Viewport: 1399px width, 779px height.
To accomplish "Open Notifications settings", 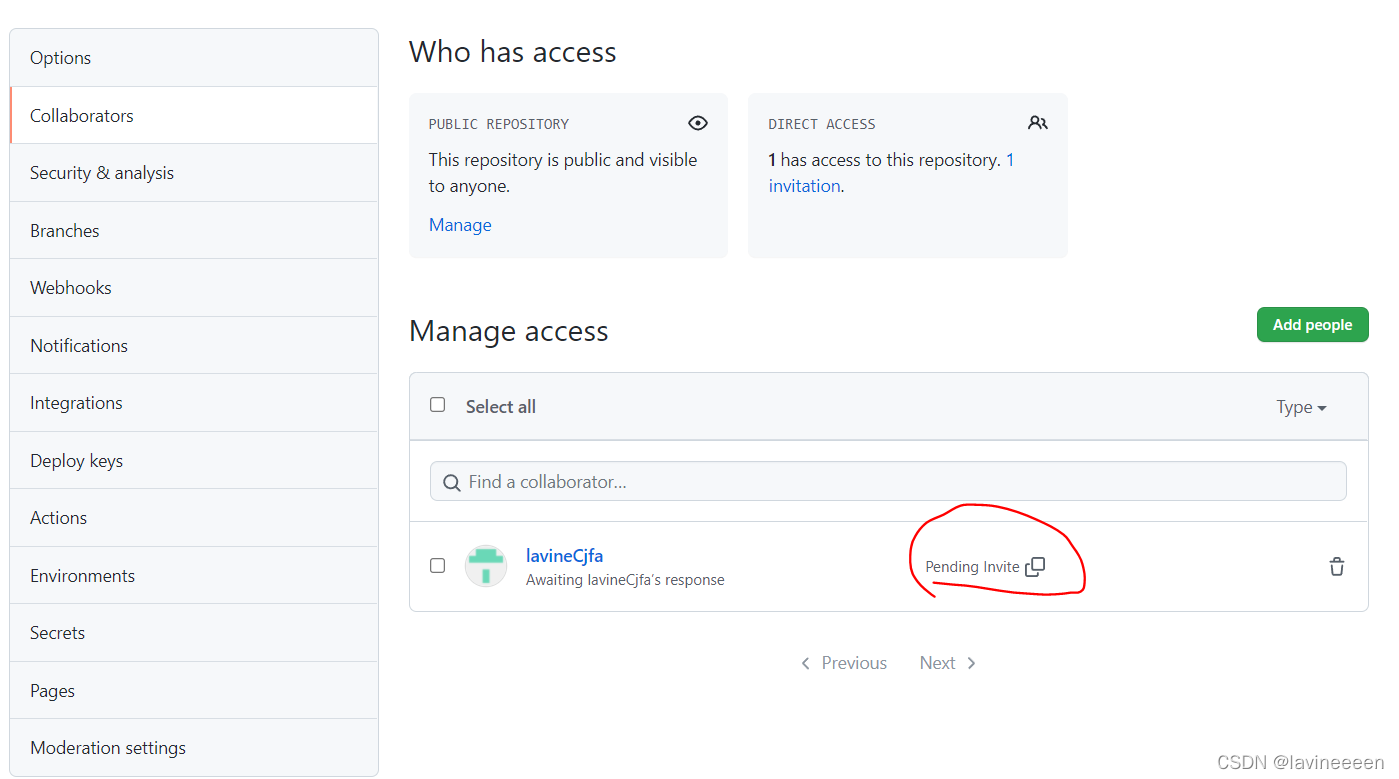I will (194, 345).
